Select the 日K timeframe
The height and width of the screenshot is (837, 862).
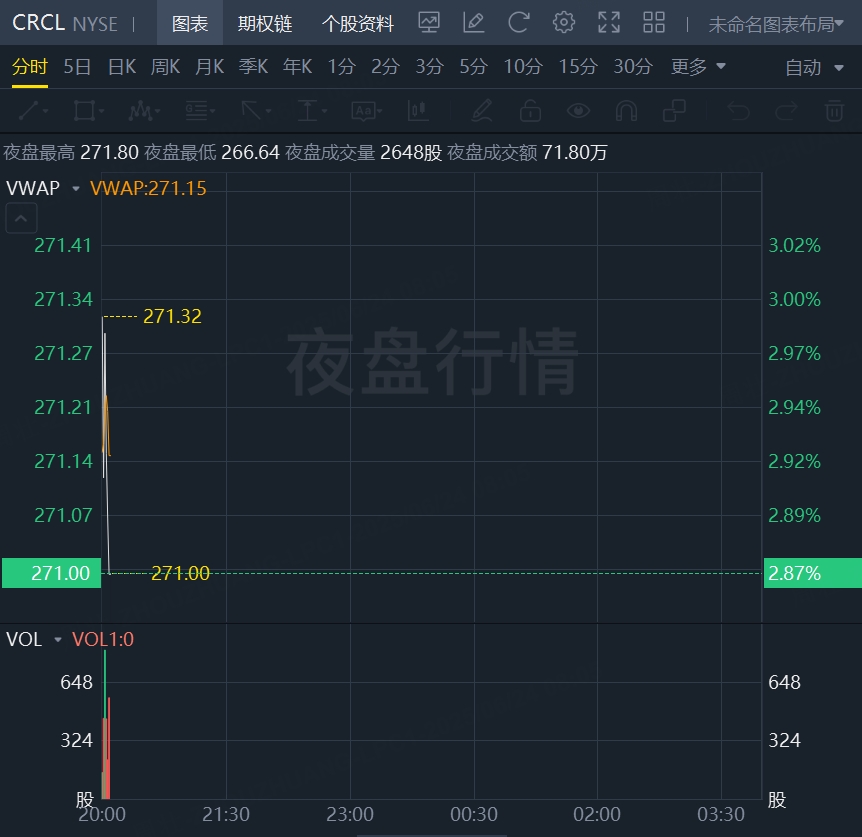121,66
